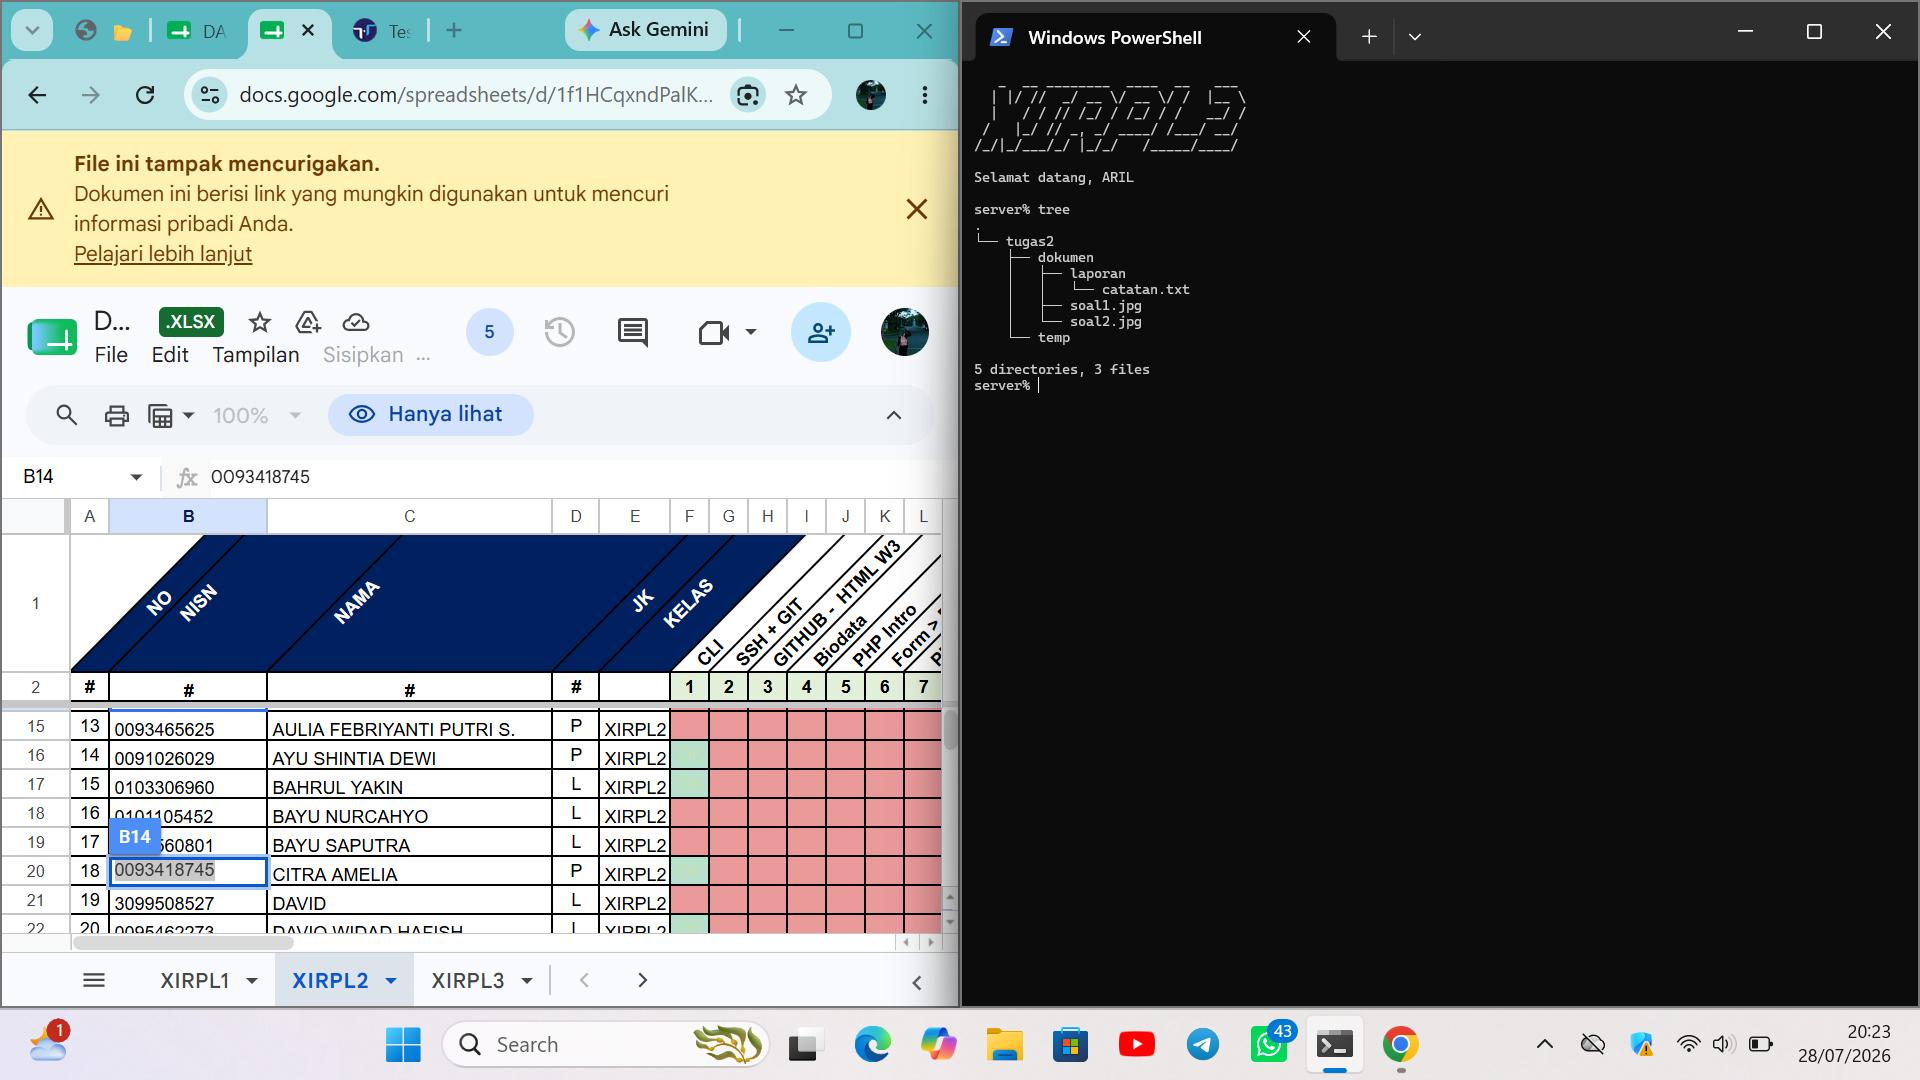Click the browser forward arrow
The height and width of the screenshot is (1080, 1920).
[x=91, y=95]
